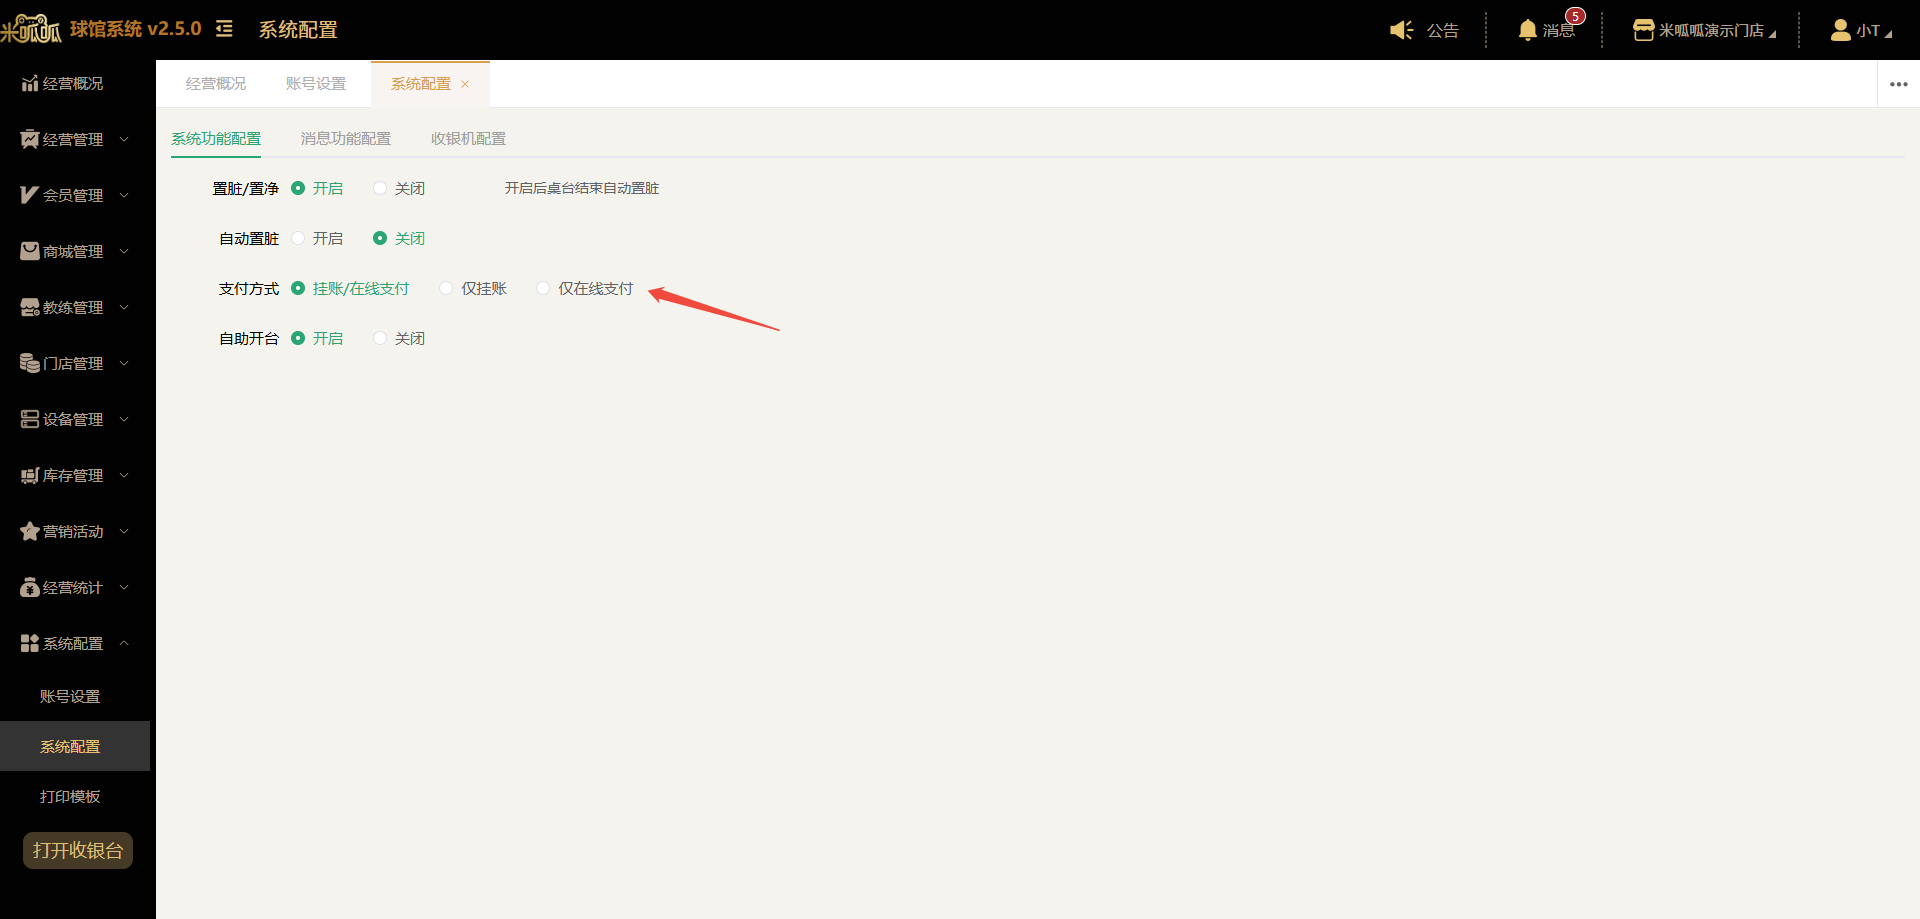
Task: Click the 经营概况 chart icon in sidebar
Action: 30,83
